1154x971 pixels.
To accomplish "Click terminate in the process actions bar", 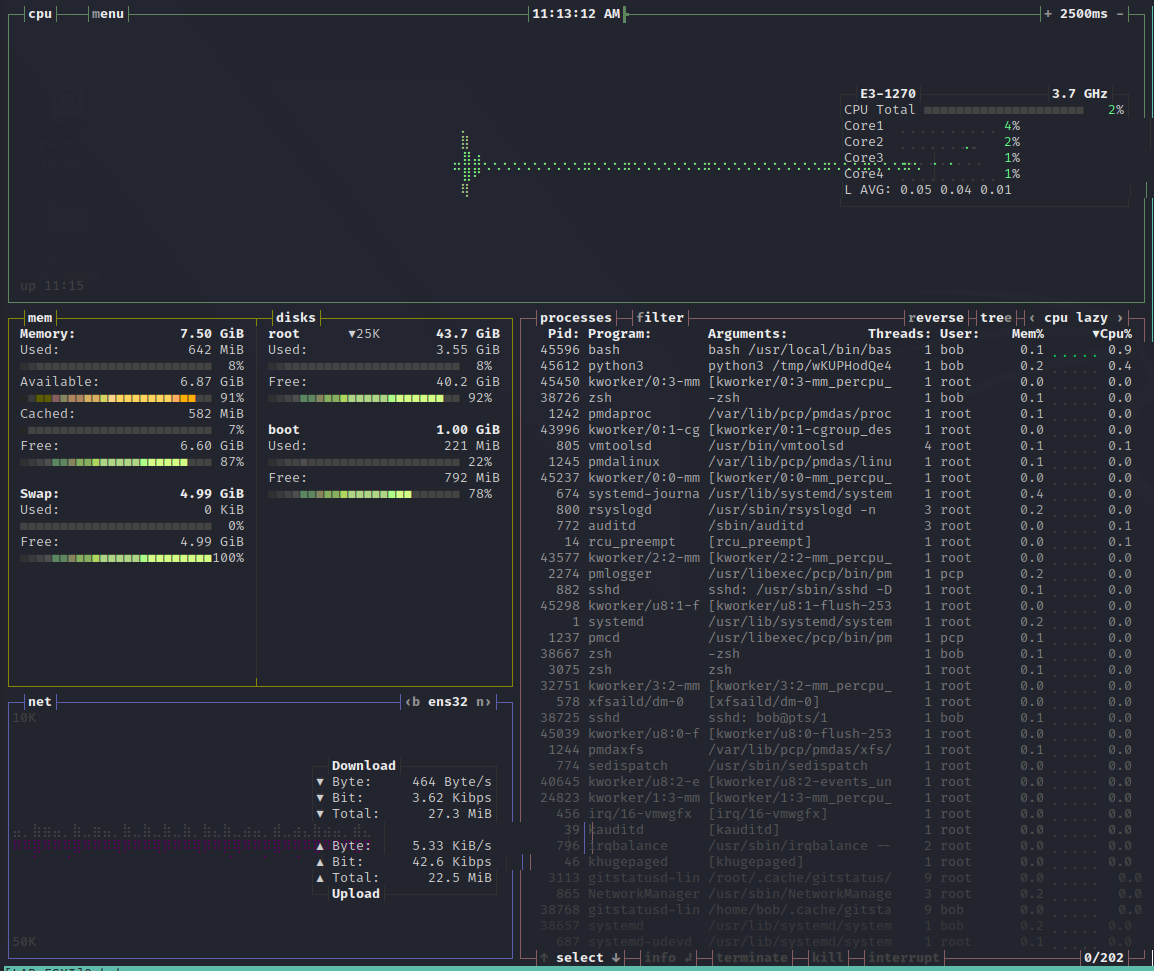I will pyautogui.click(x=752, y=957).
